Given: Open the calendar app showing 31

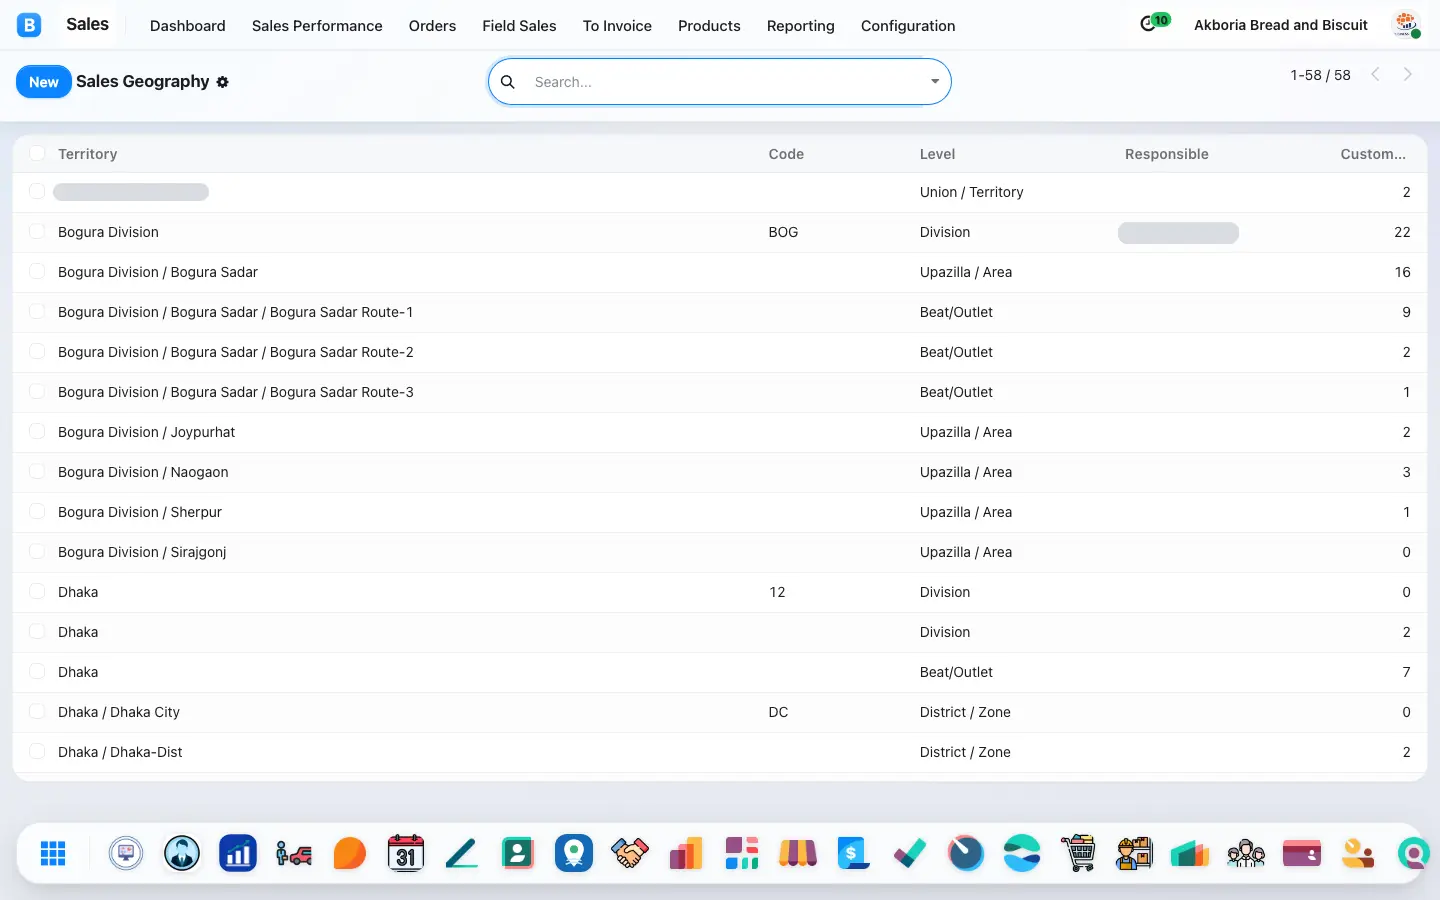Looking at the screenshot, I should [x=406, y=853].
